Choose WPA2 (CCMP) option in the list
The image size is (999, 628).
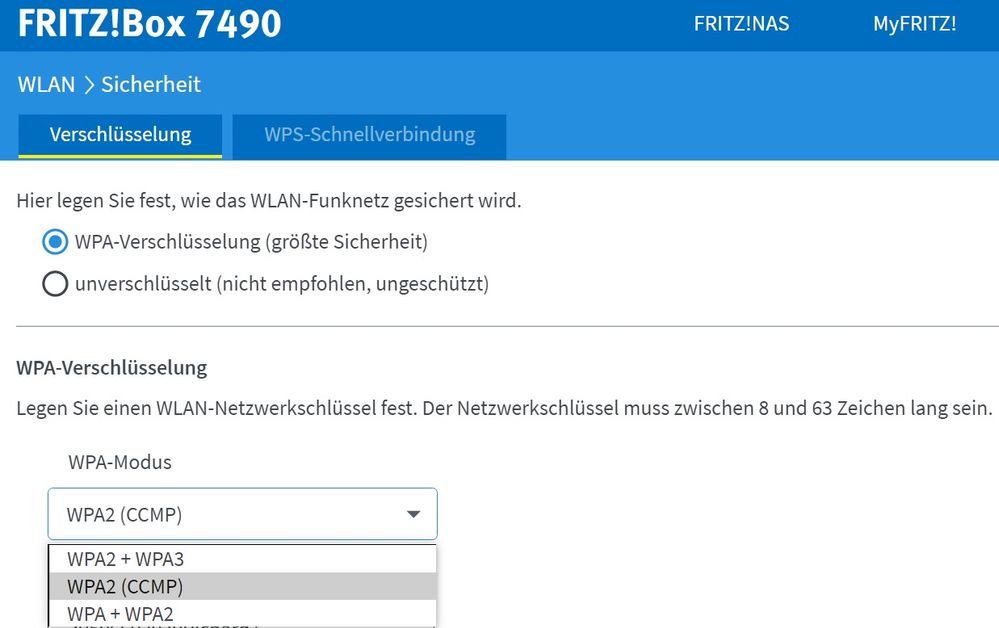tap(243, 586)
